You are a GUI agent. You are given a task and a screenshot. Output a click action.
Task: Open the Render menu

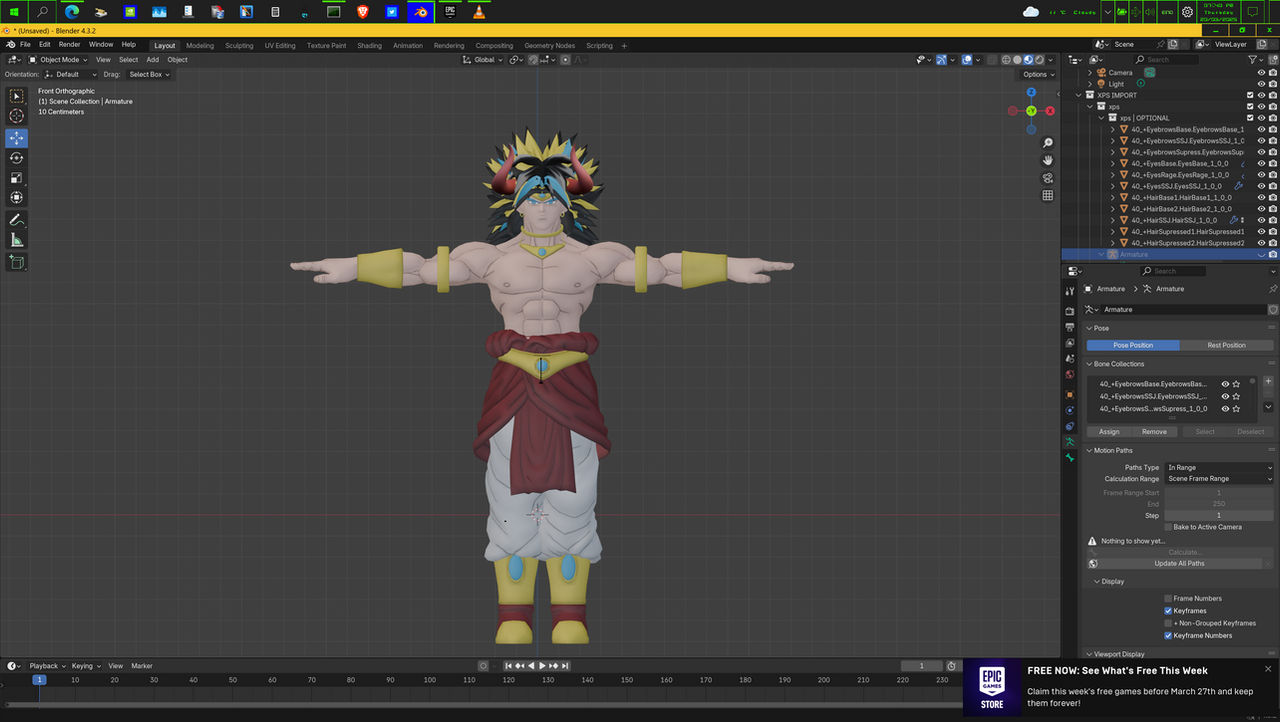click(69, 45)
